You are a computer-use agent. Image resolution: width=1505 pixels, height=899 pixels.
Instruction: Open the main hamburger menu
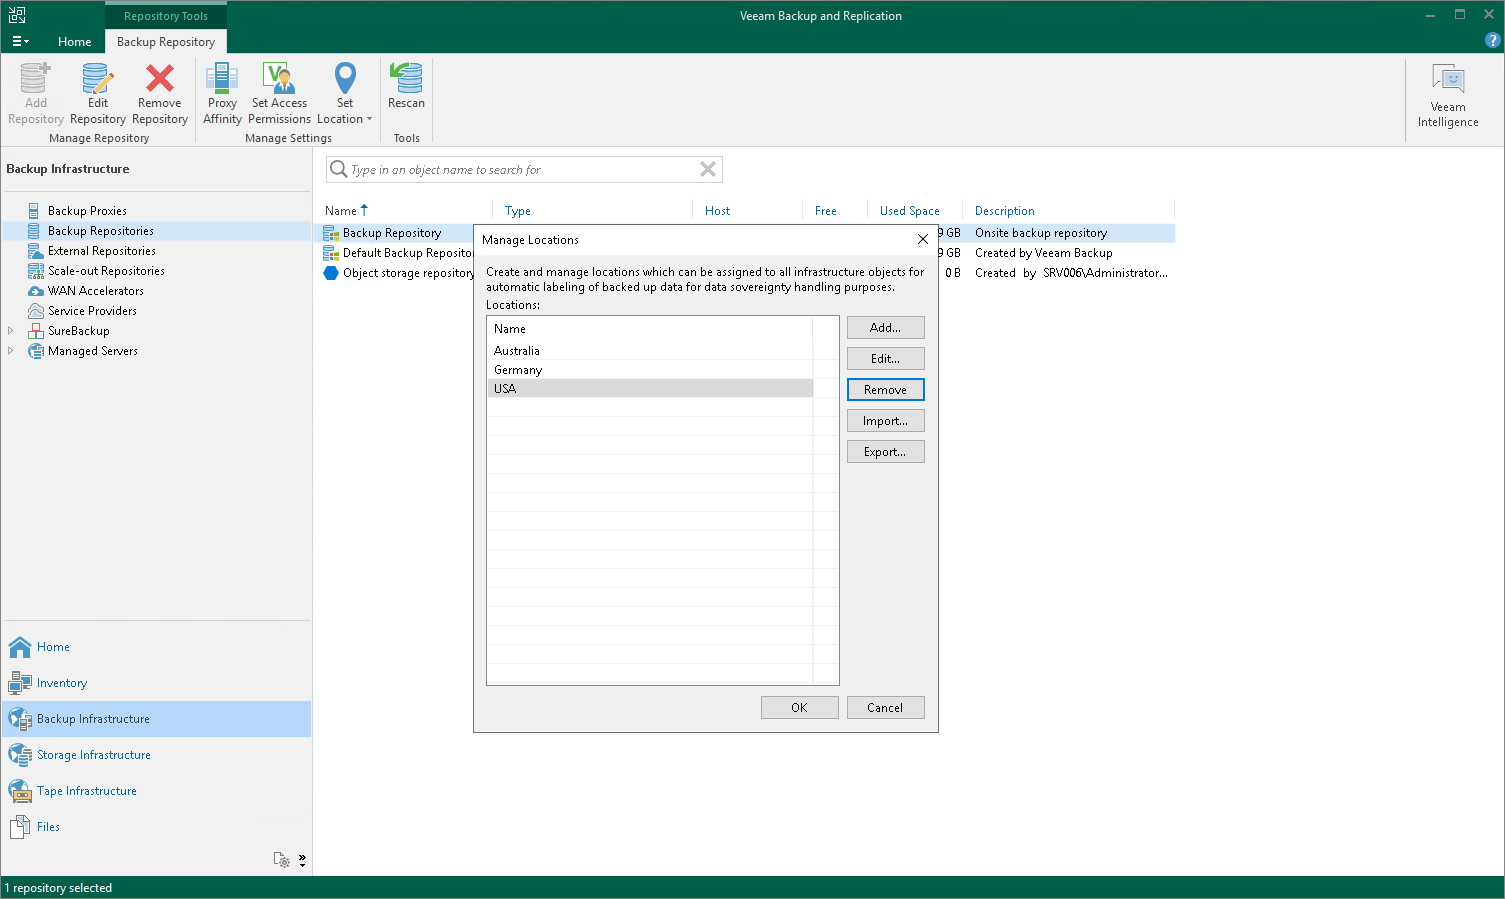pyautogui.click(x=20, y=41)
